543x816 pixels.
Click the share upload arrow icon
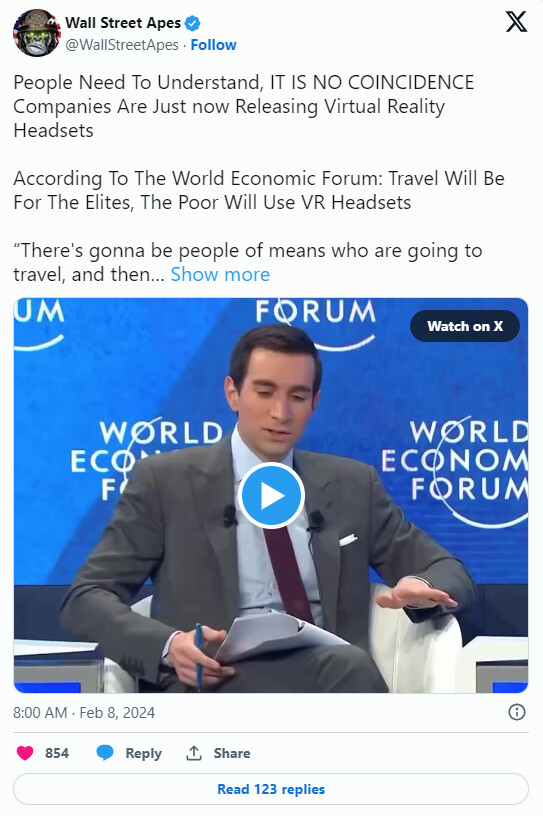coord(194,753)
